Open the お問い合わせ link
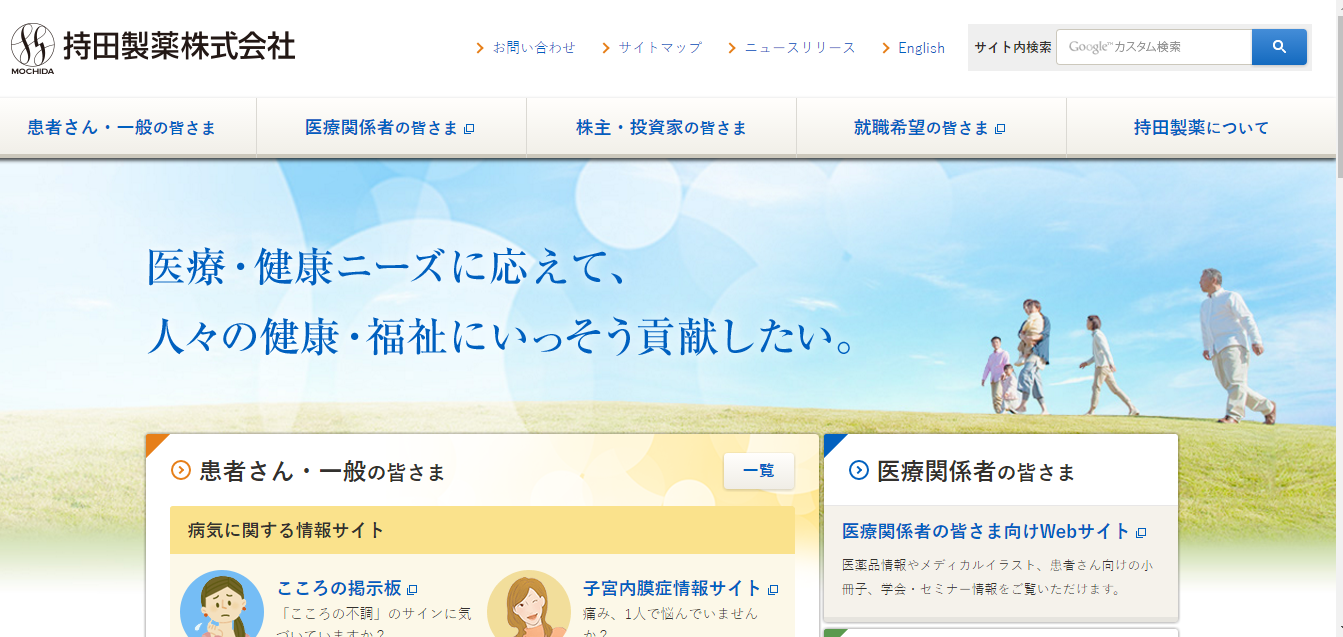Screen dimensions: 1343x637 pos(534,48)
